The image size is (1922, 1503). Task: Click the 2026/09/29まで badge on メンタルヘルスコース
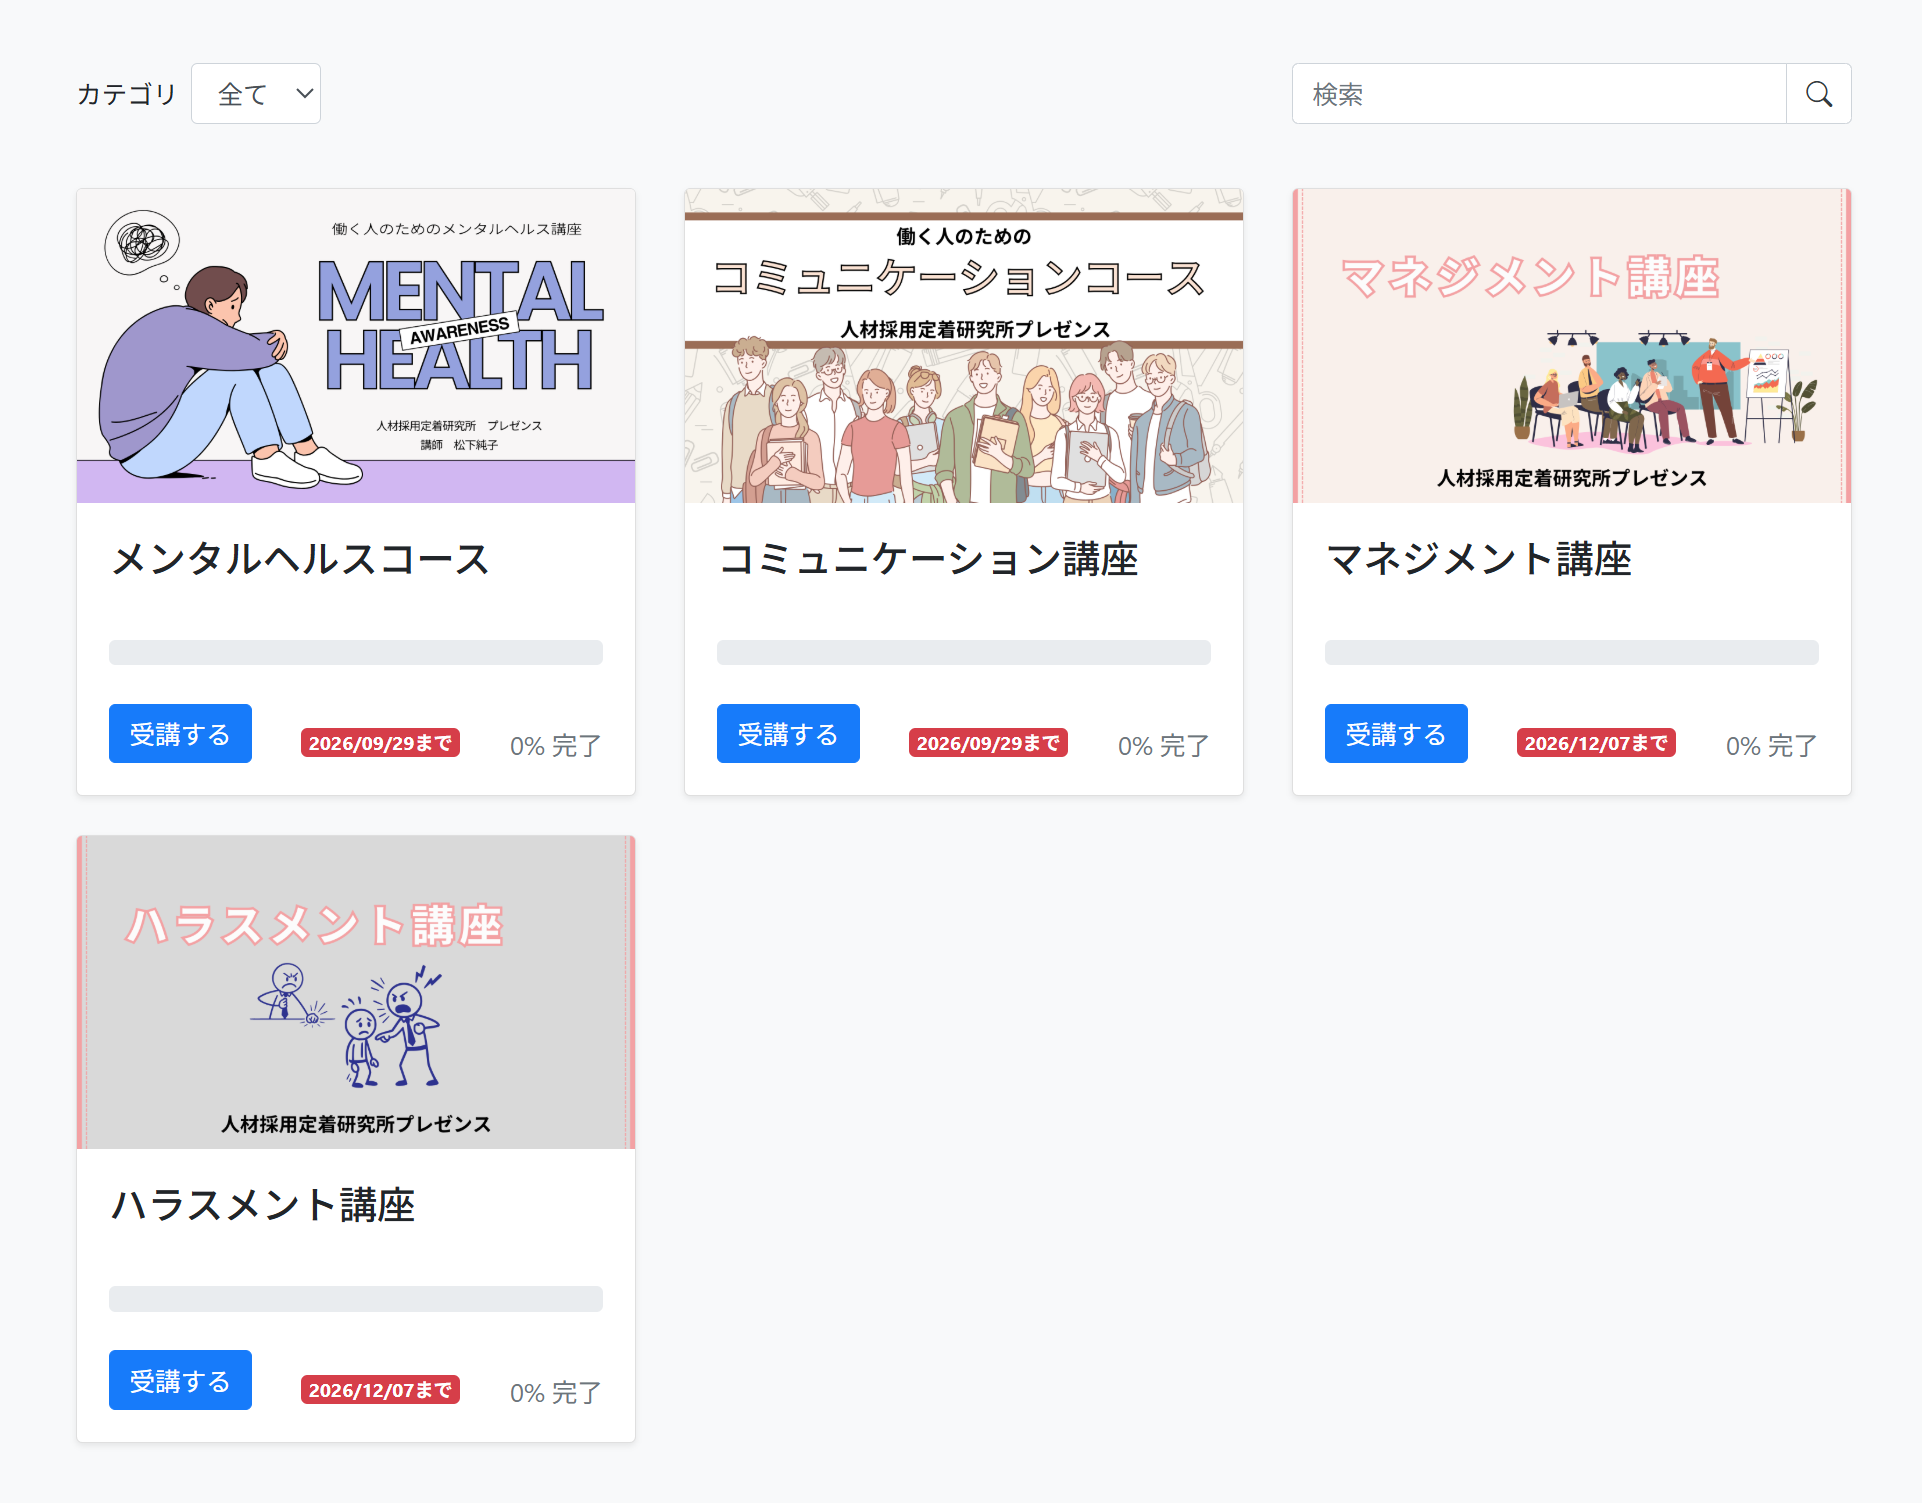tap(380, 743)
